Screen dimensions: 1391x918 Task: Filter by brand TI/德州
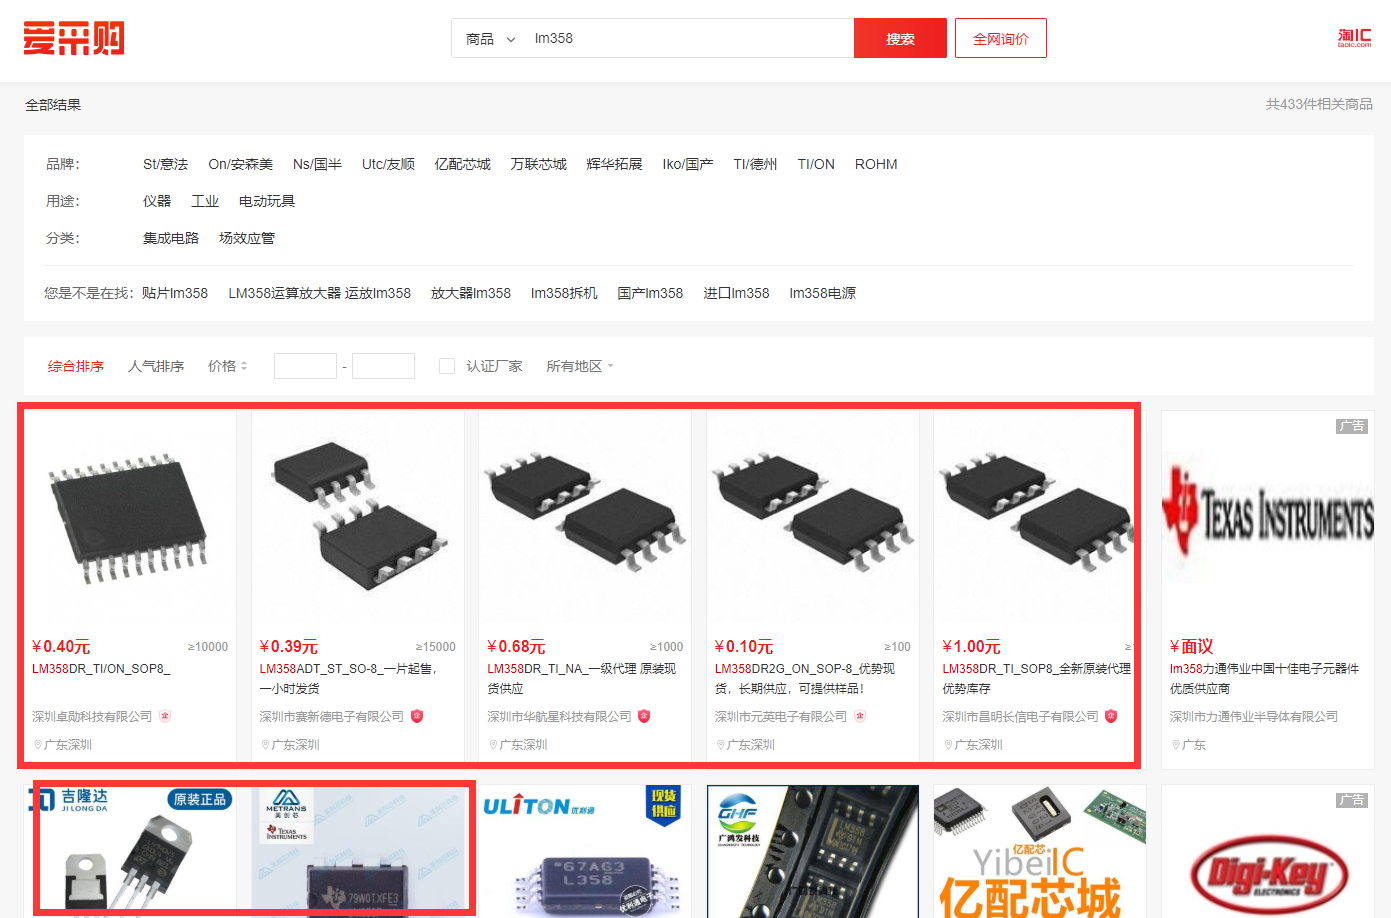click(755, 164)
